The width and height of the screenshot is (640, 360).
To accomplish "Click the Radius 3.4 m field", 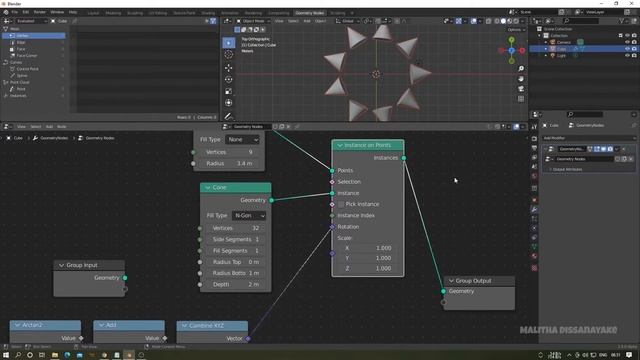I will (229, 163).
